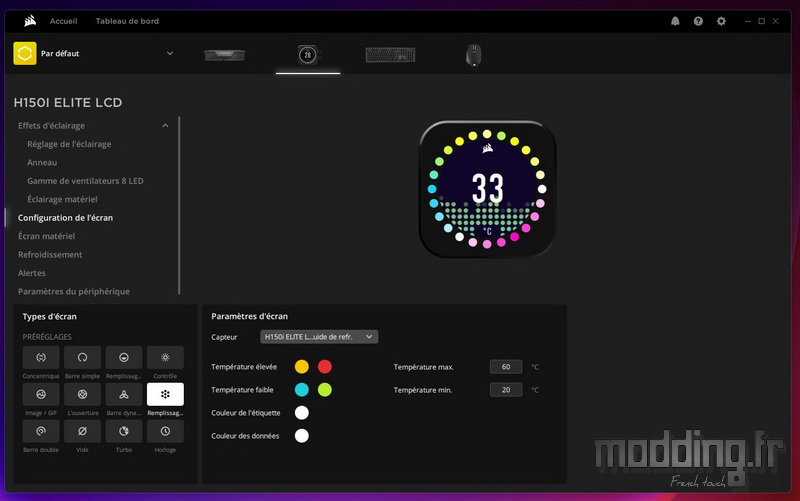Viewport: 800px width, 501px height.
Task: Select the Turbo screen preset
Action: point(123,431)
